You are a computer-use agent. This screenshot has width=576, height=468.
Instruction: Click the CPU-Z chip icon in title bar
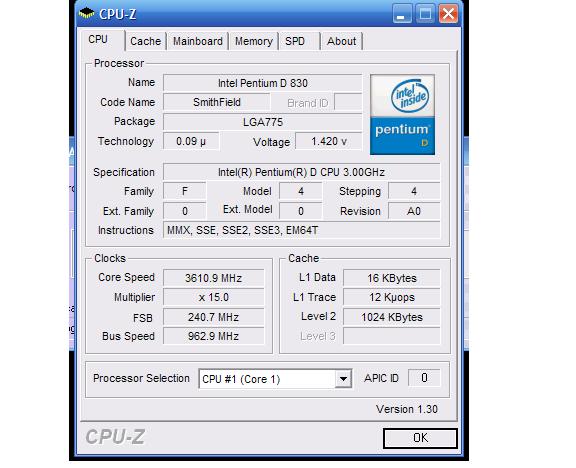pos(86,14)
